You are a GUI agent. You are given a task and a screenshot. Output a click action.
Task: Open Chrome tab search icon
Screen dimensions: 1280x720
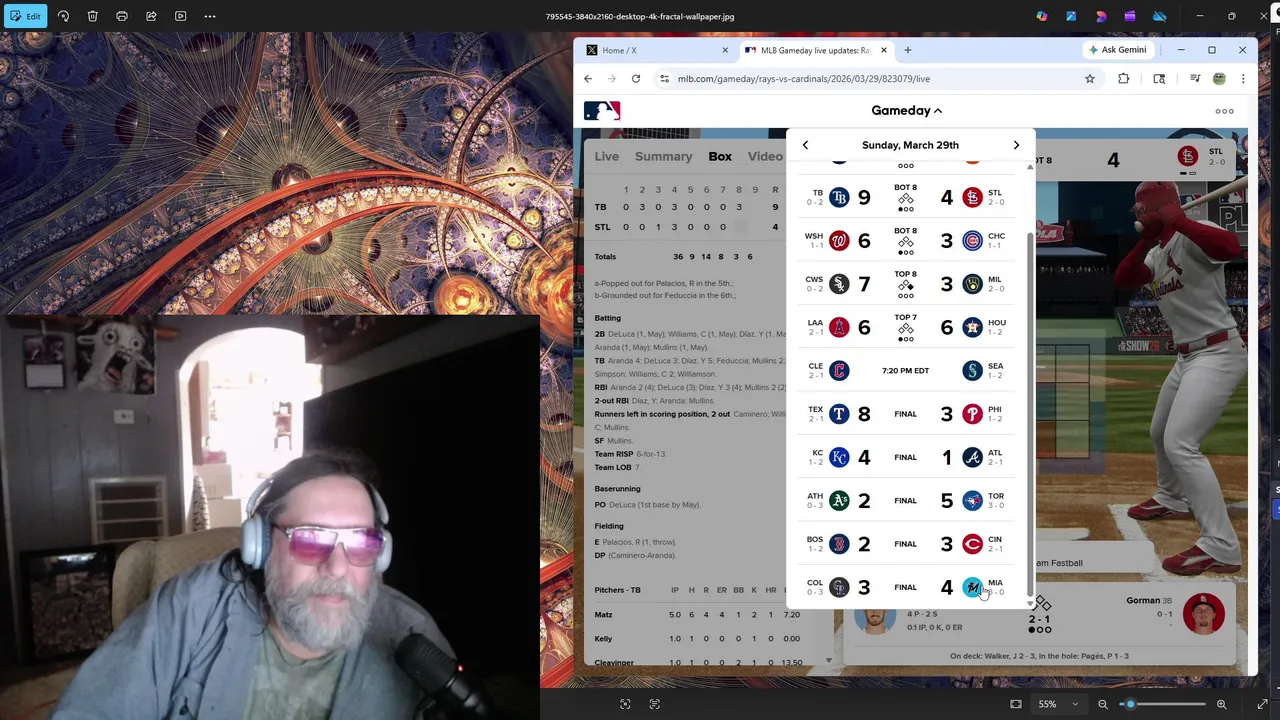tap(1159, 79)
